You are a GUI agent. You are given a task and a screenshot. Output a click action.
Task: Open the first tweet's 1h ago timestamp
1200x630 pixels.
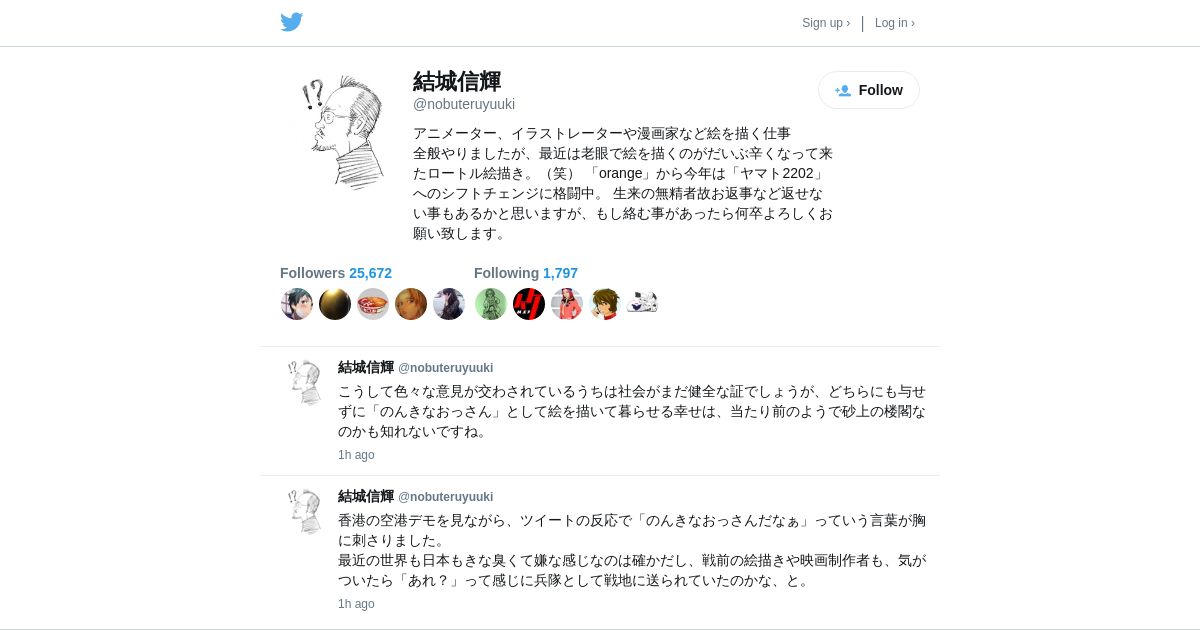click(356, 455)
